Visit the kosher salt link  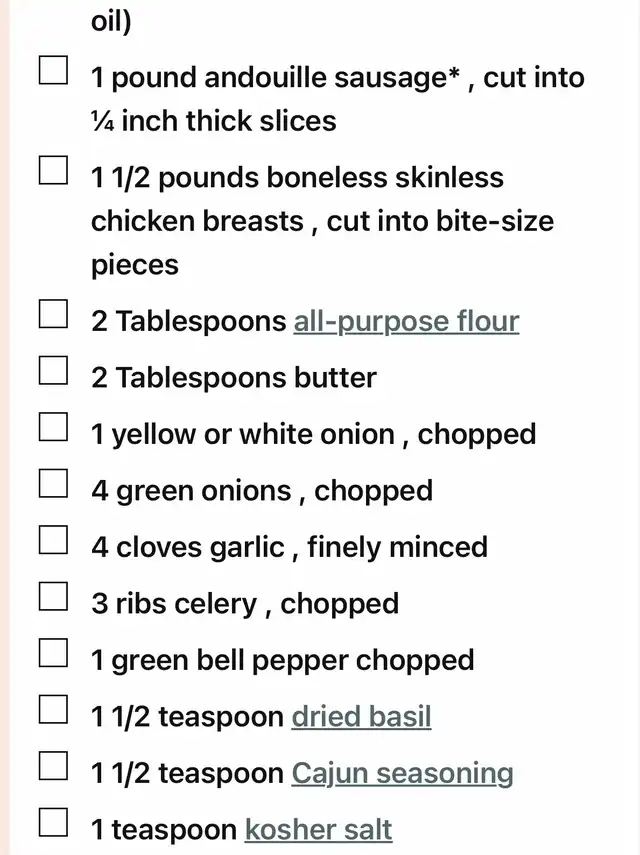pos(318,830)
